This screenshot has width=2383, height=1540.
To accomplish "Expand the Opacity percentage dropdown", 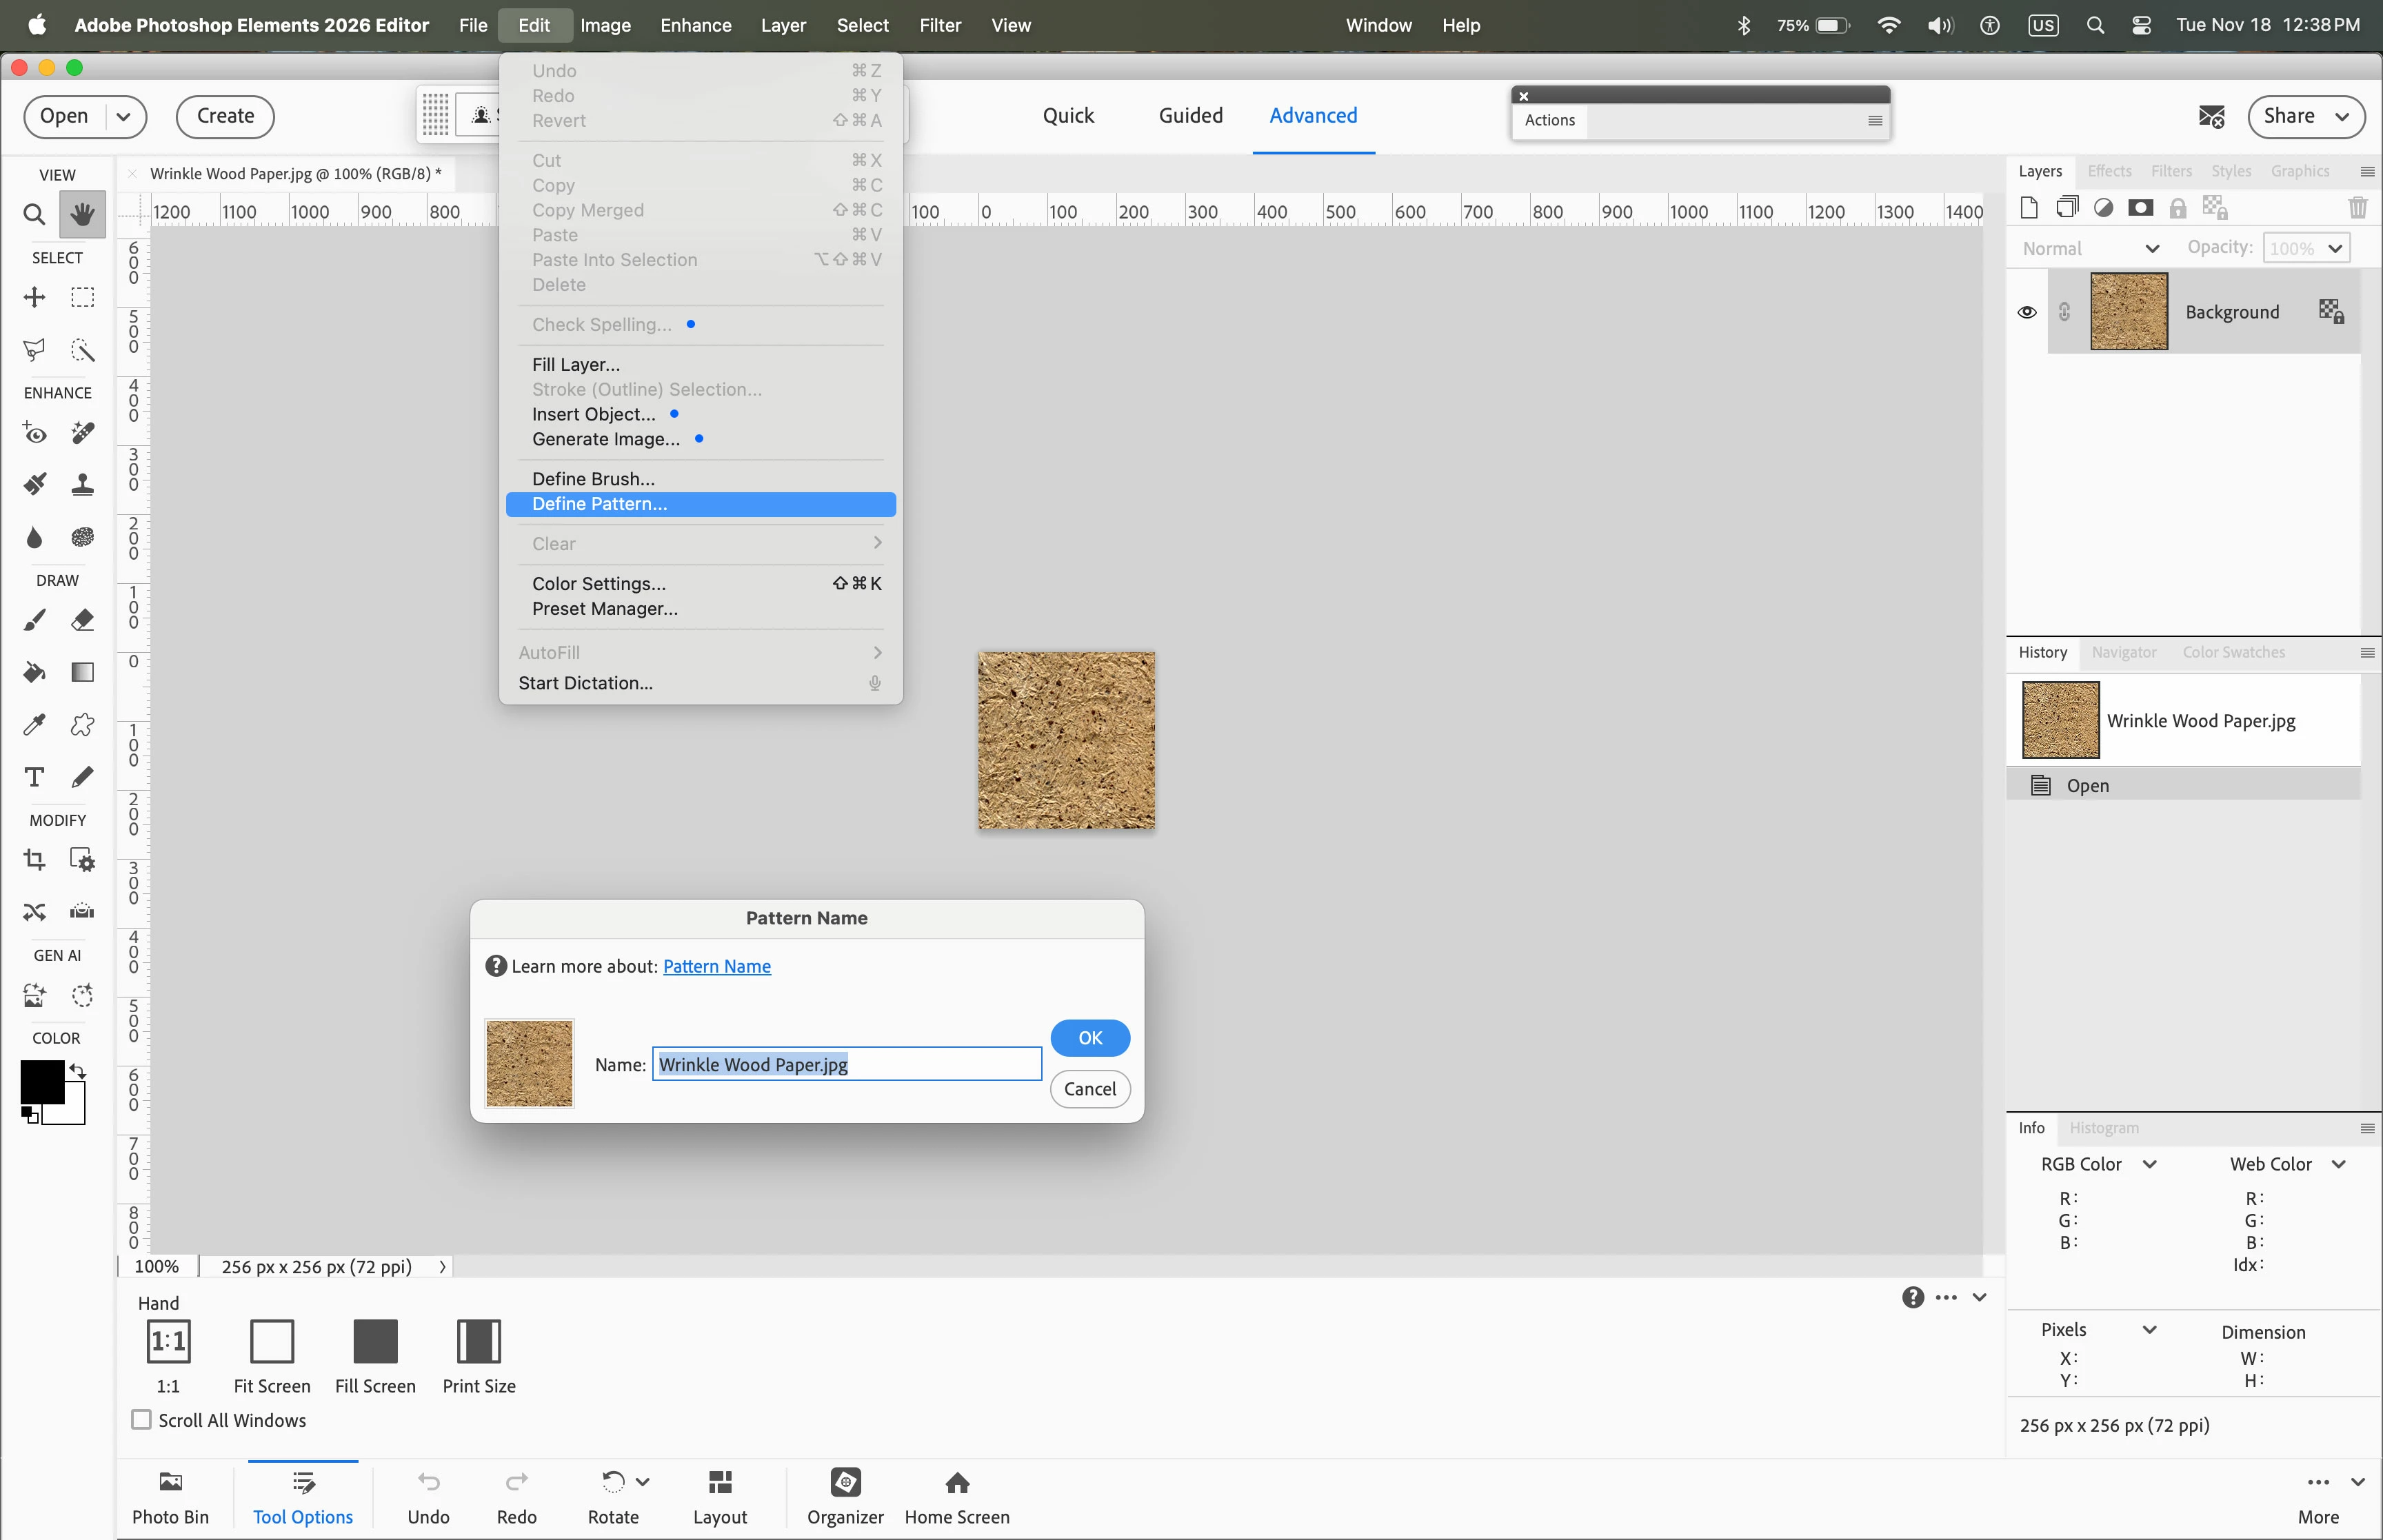I will [x=2335, y=249].
